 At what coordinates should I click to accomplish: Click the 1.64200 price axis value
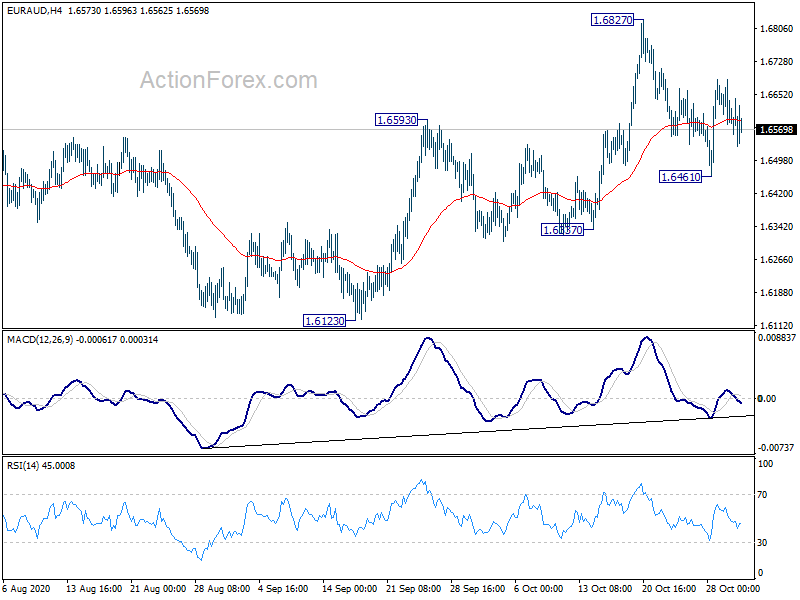pyautogui.click(x=777, y=193)
